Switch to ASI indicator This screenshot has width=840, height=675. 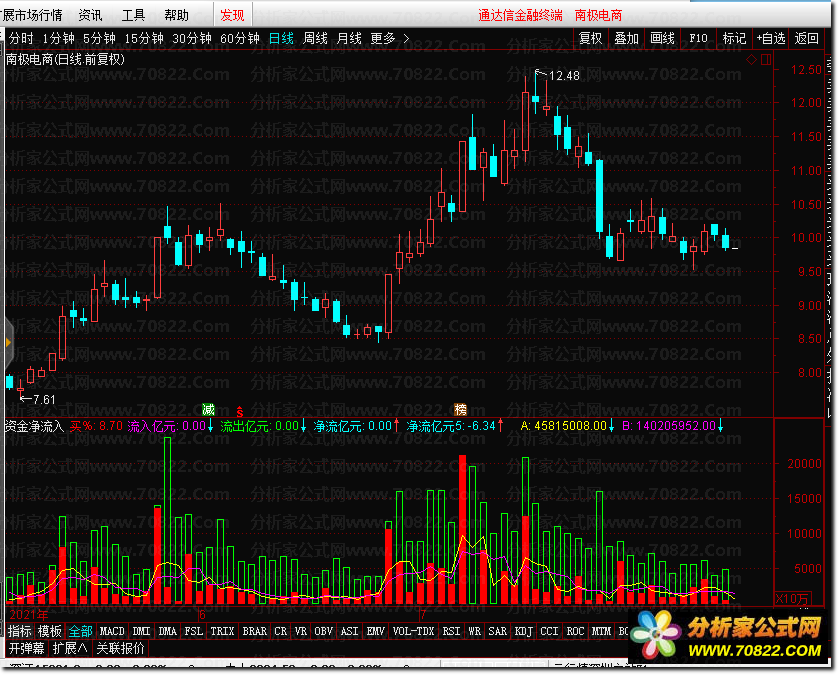tap(350, 632)
